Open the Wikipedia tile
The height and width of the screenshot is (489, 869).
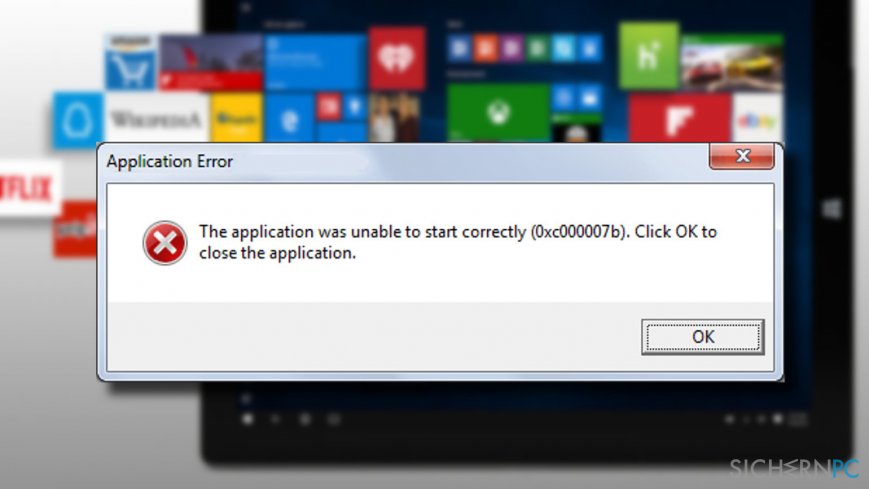coord(156,119)
